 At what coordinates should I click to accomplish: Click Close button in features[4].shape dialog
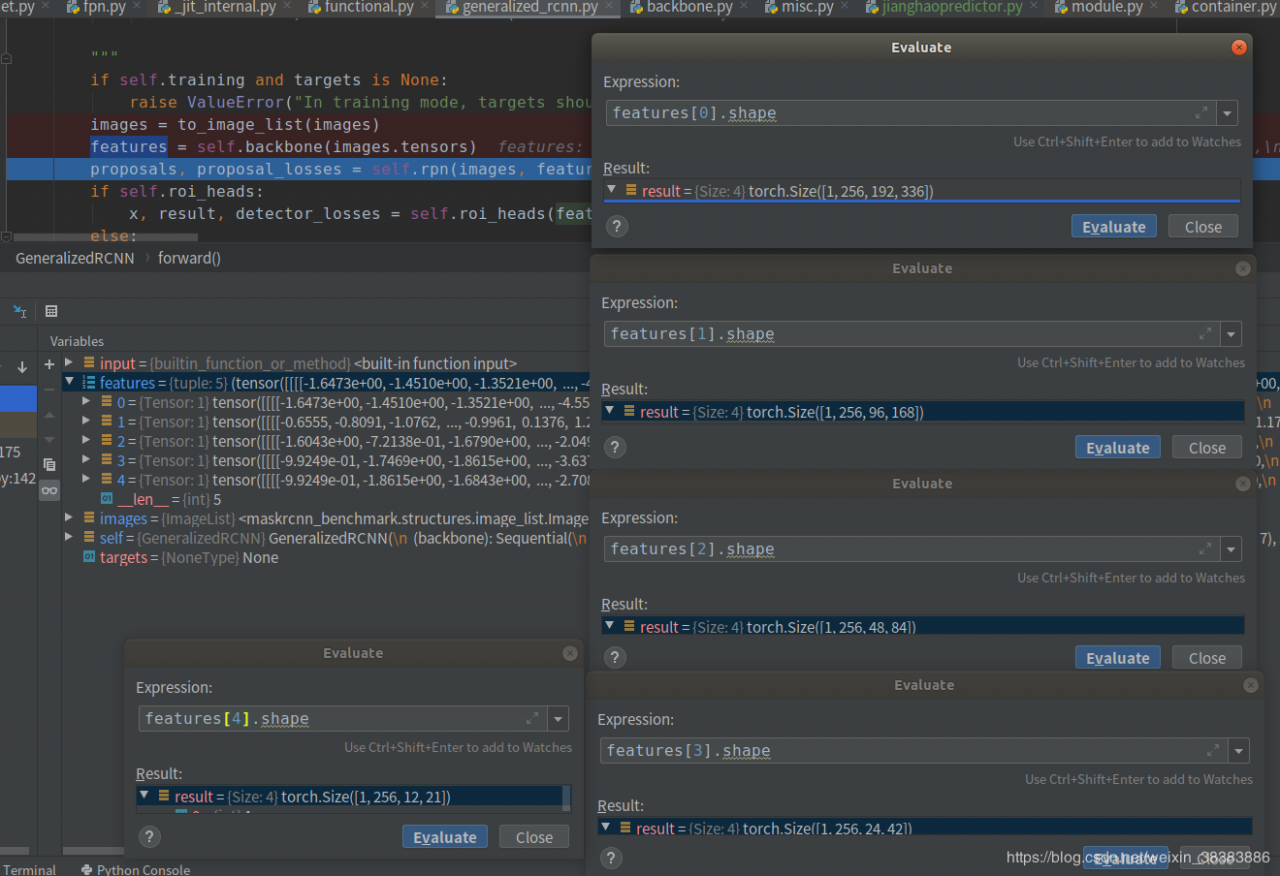coord(534,837)
